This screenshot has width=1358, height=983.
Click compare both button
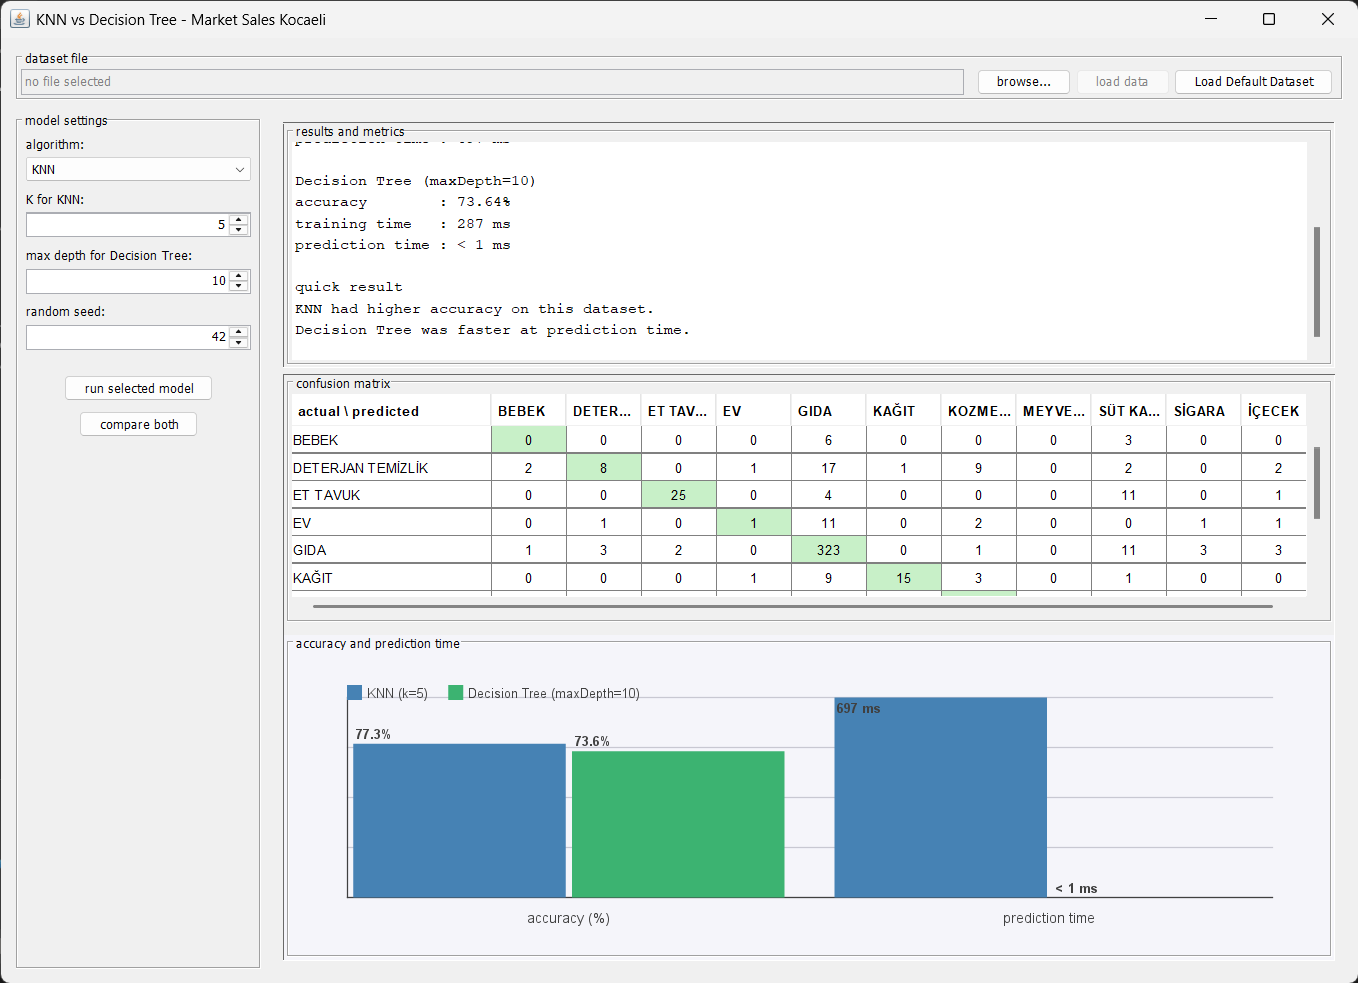[x=139, y=424]
